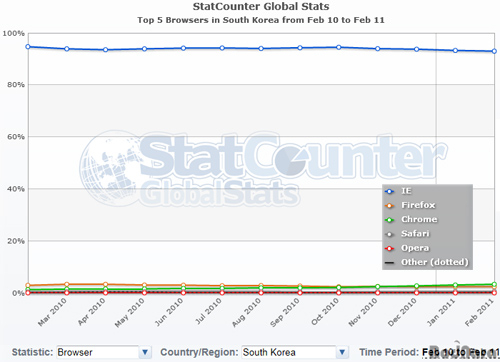Click the Oct 2010 axis label
This screenshot has height=362, width=500.
click(325, 312)
